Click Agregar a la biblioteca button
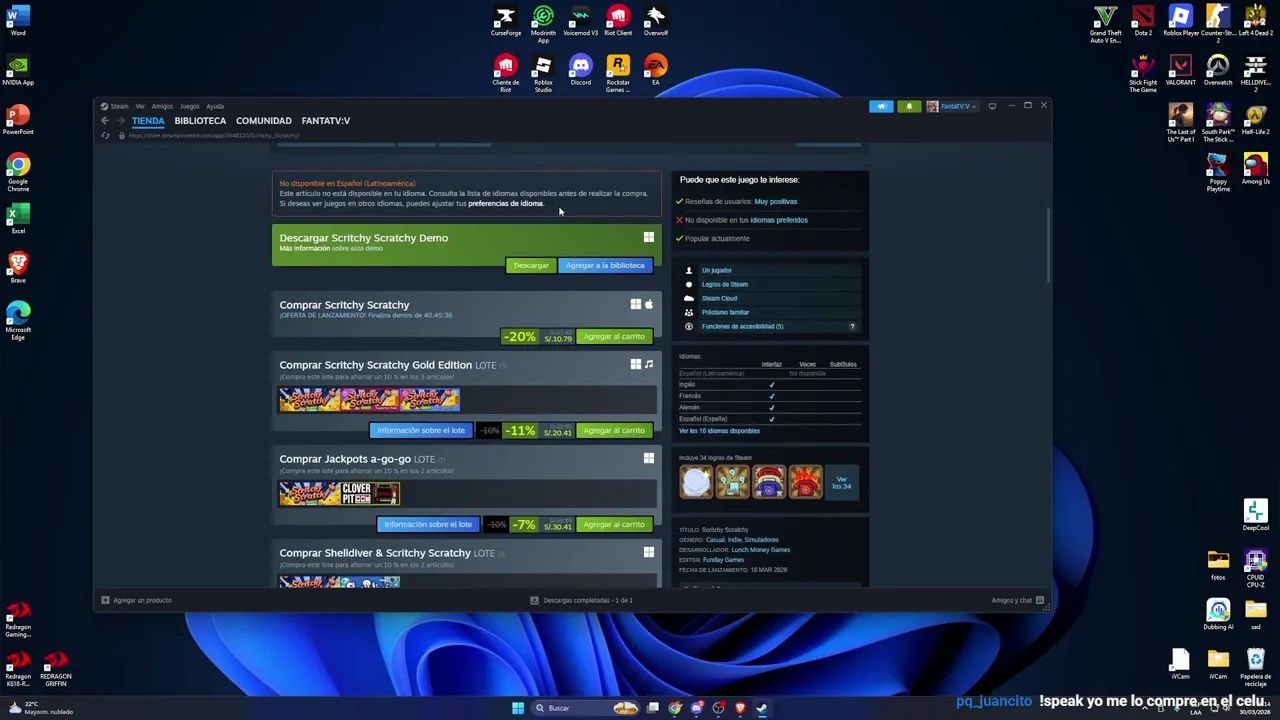The width and height of the screenshot is (1280, 720). (605, 265)
